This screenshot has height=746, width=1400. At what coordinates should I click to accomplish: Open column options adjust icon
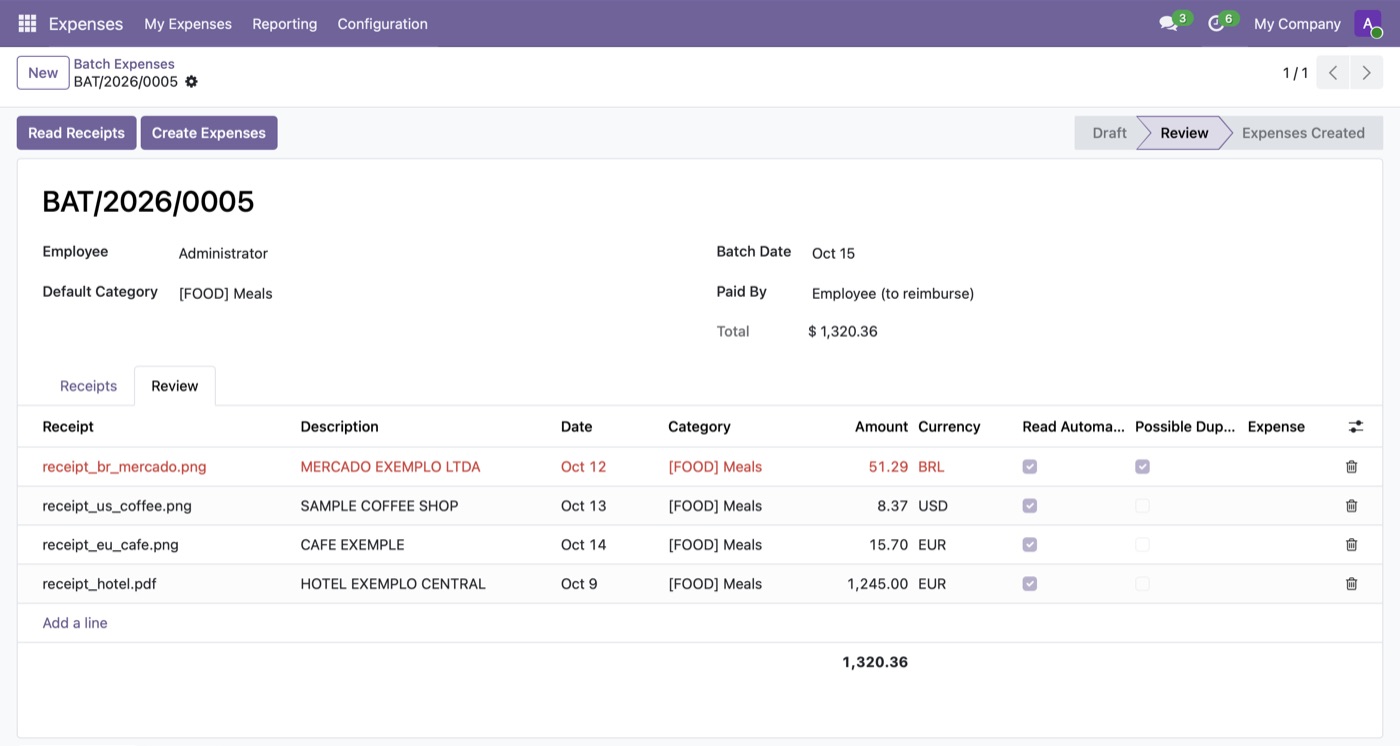coord(1355,427)
